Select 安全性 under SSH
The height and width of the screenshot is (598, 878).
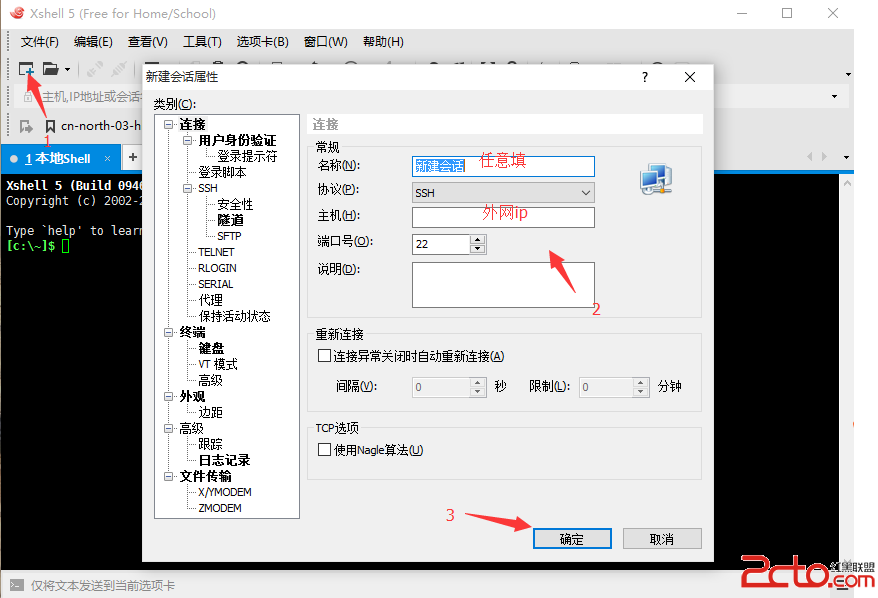tap(235, 204)
